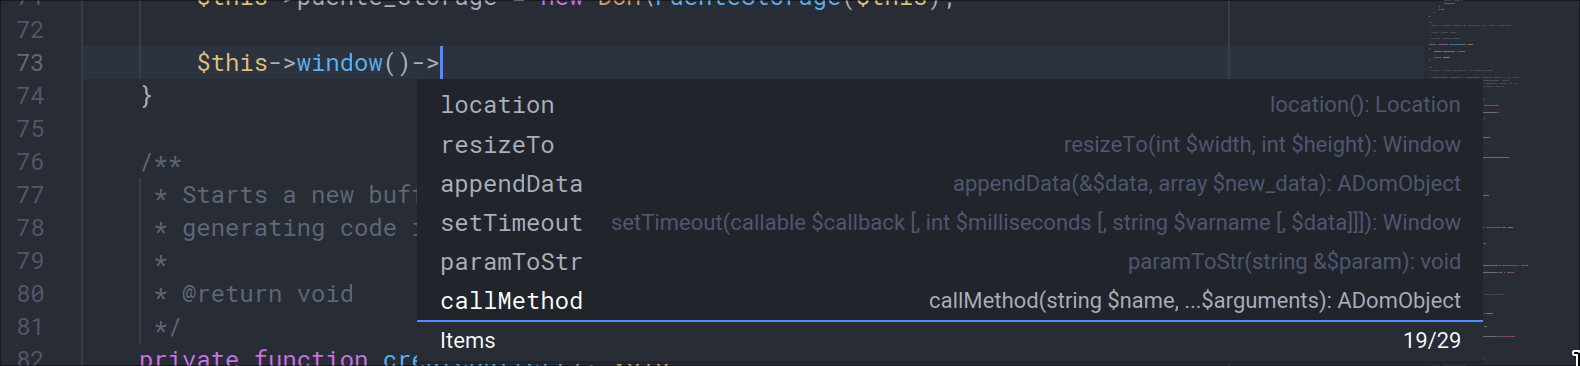Click line number 76 in the gutter
Viewport: 1580px width, 366px height.
point(30,162)
